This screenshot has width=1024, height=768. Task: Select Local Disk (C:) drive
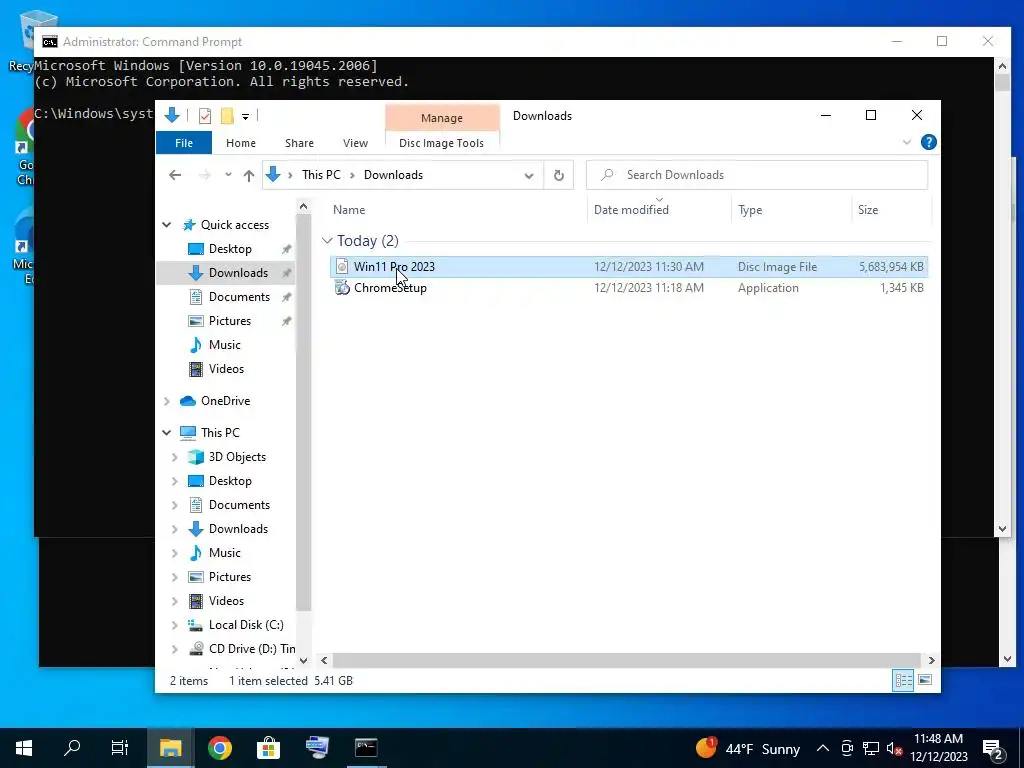pos(246,625)
